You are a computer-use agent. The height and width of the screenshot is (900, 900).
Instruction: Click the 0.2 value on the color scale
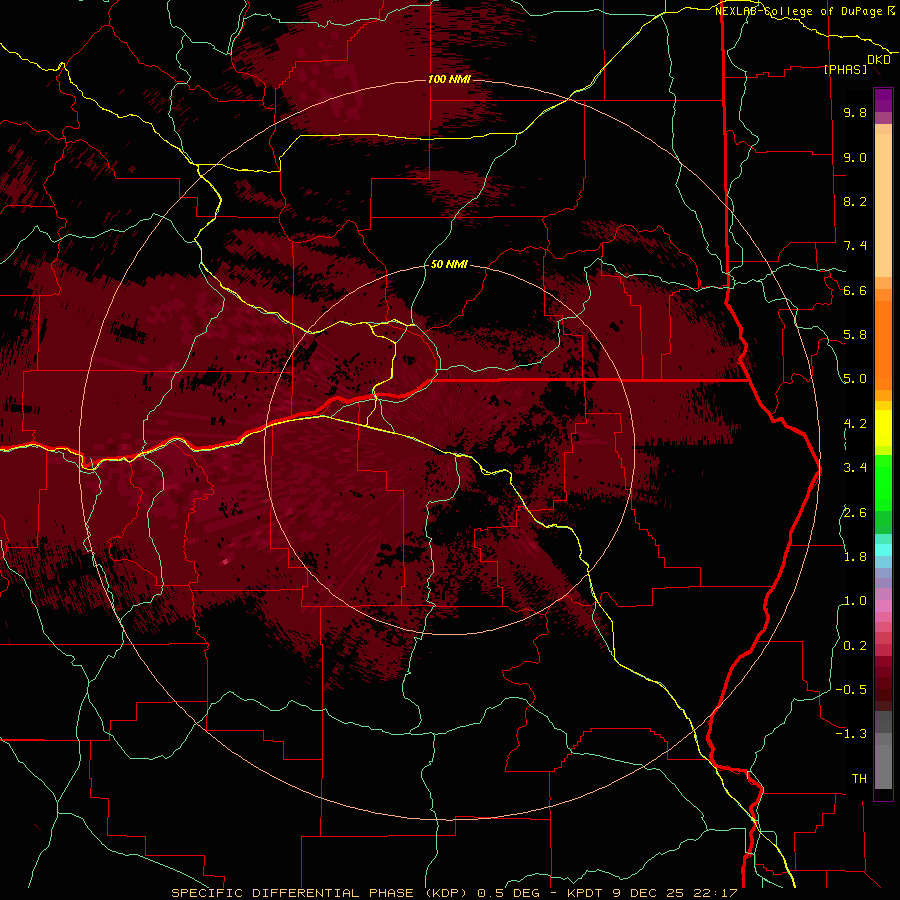(855, 646)
